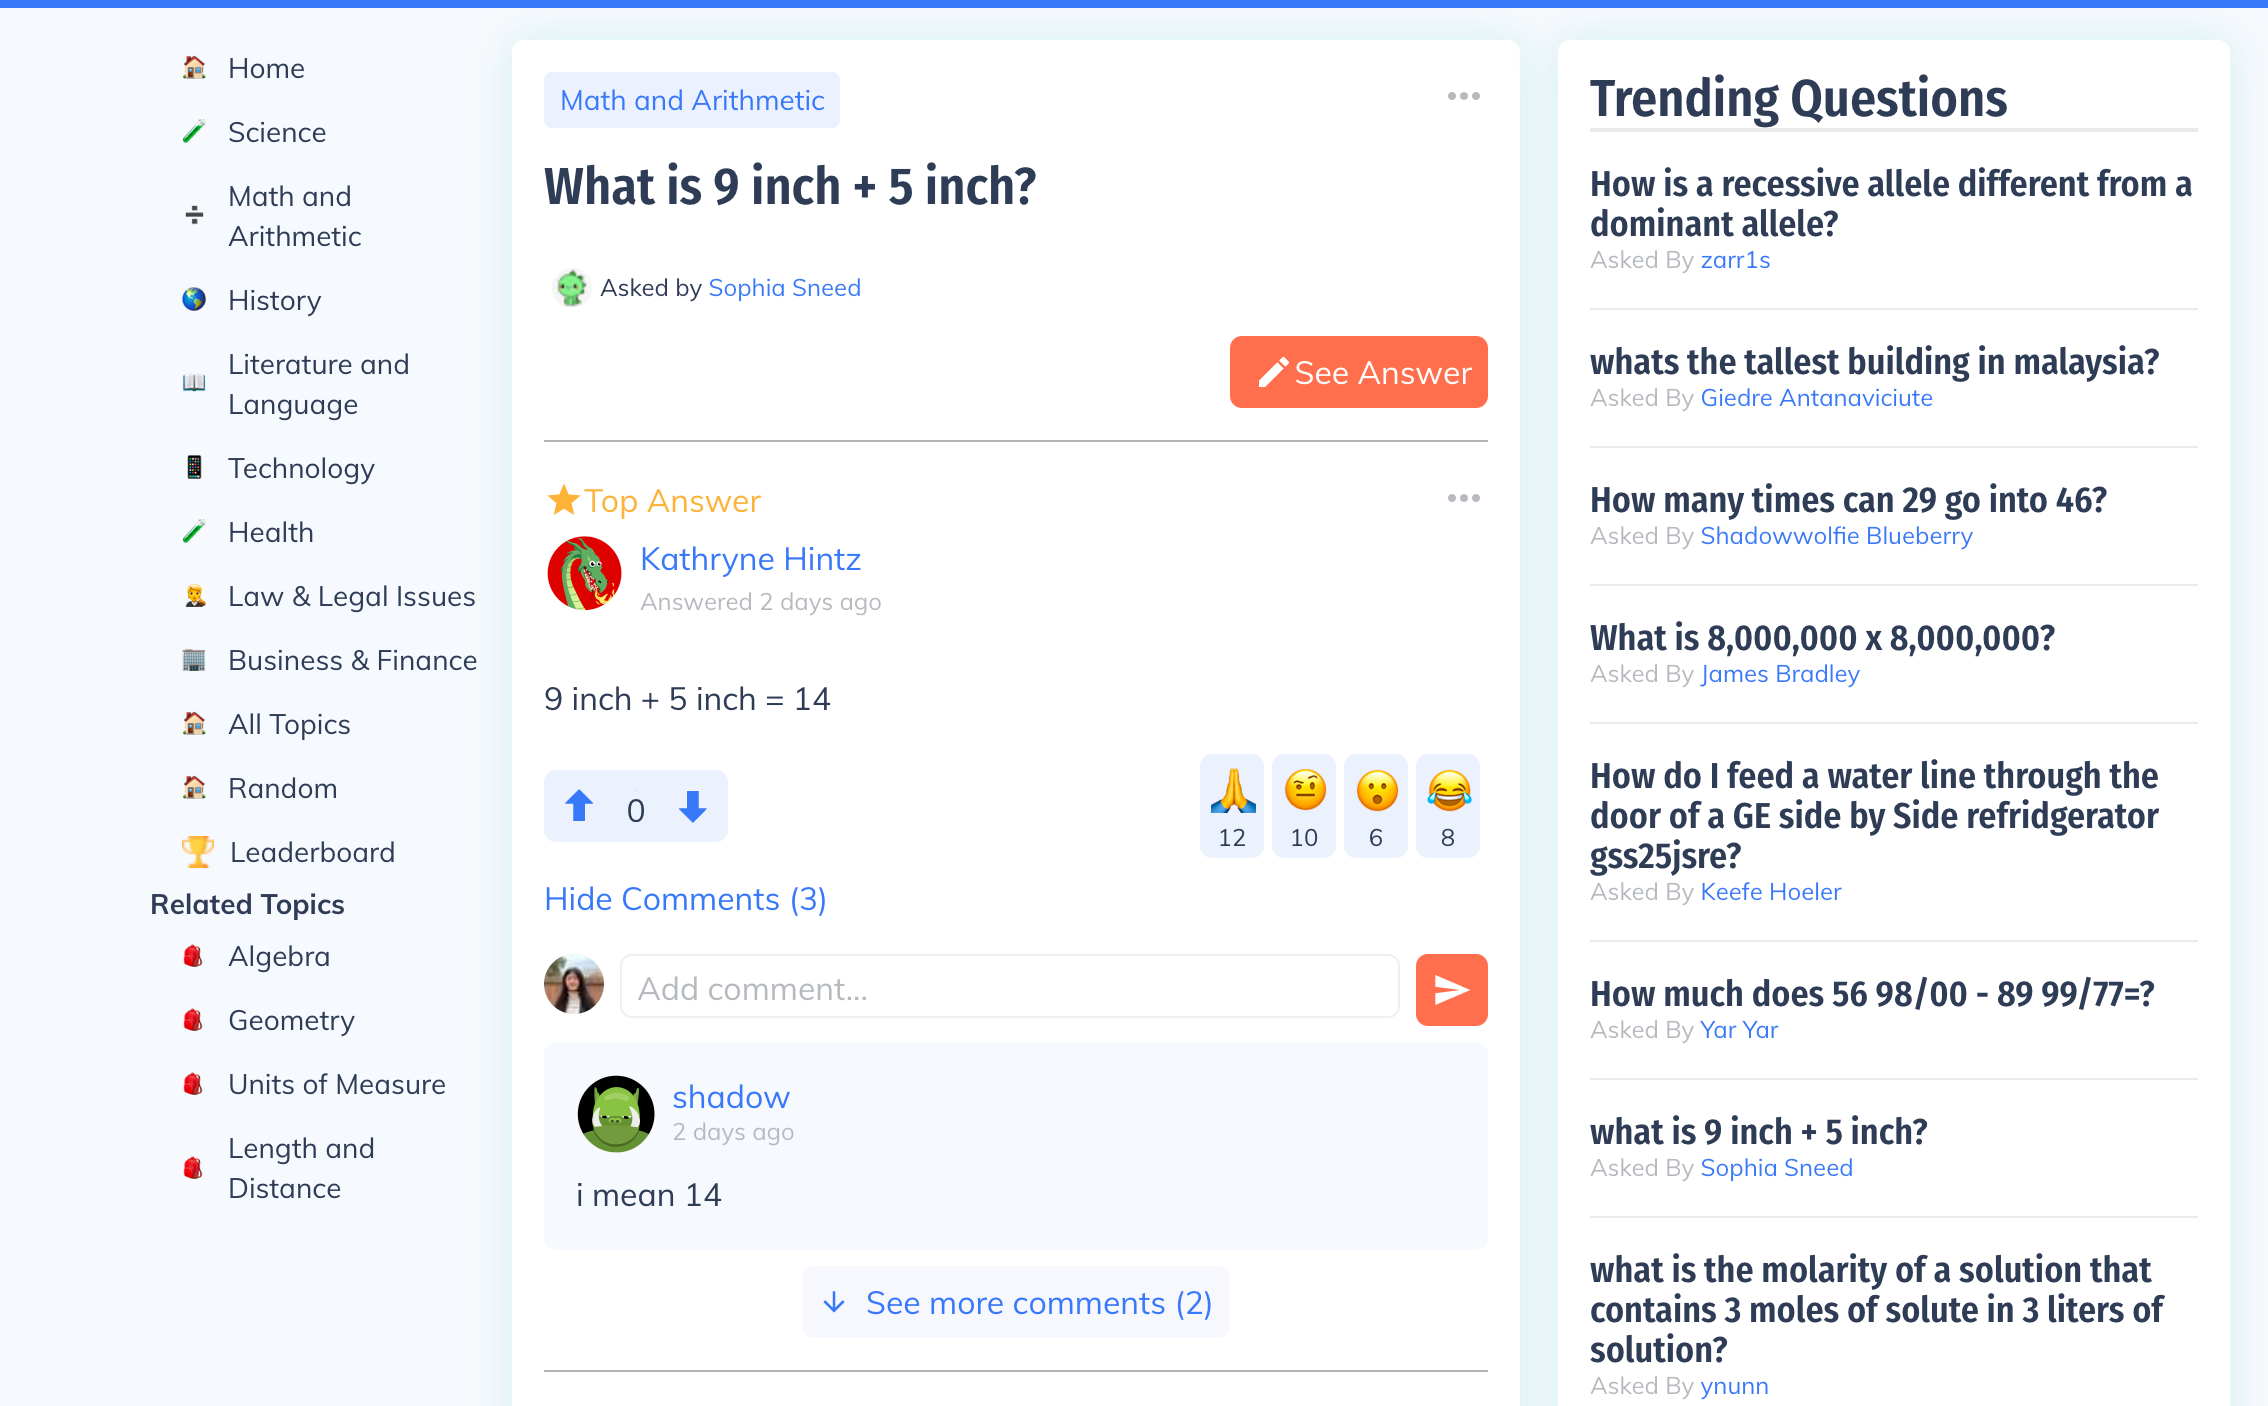Open question options three-dot menu
The image size is (2268, 1406).
[1463, 97]
